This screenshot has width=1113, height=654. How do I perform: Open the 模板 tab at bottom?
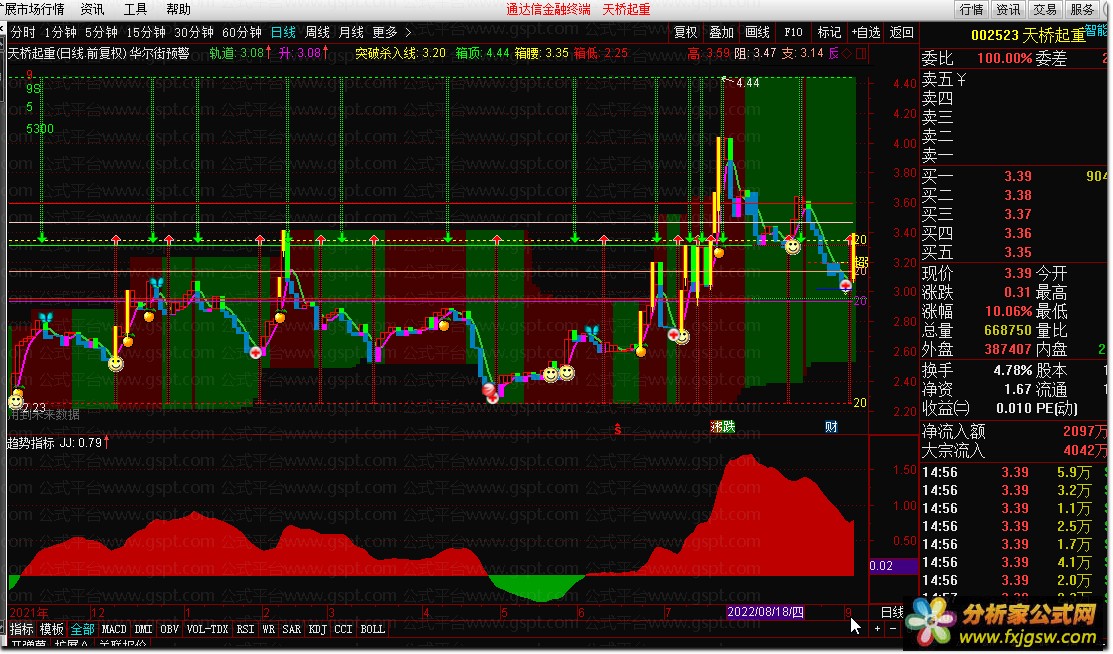52,629
